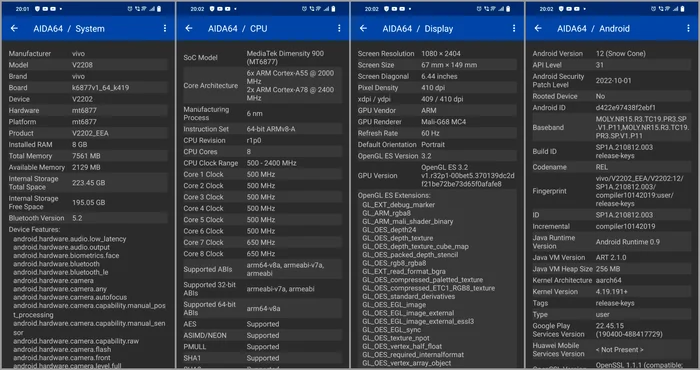The image size is (700, 370).
Task: Tap the battery icon in Android screen status bar
Action: click(x=682, y=8)
